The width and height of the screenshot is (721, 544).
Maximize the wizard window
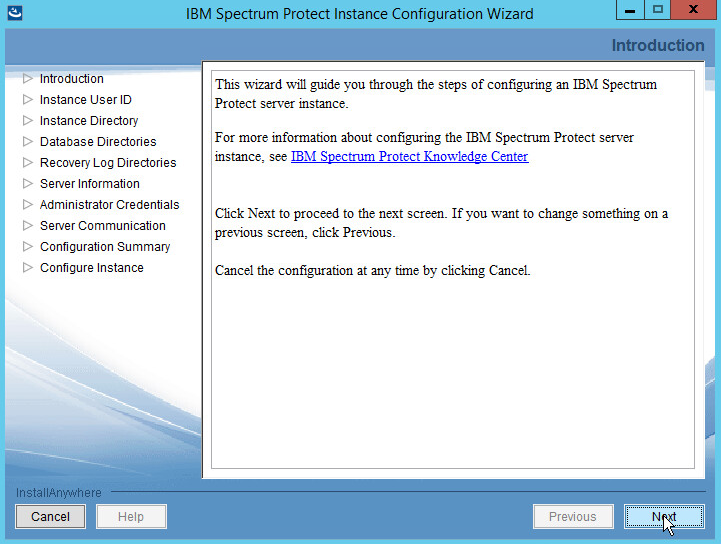click(x=657, y=10)
